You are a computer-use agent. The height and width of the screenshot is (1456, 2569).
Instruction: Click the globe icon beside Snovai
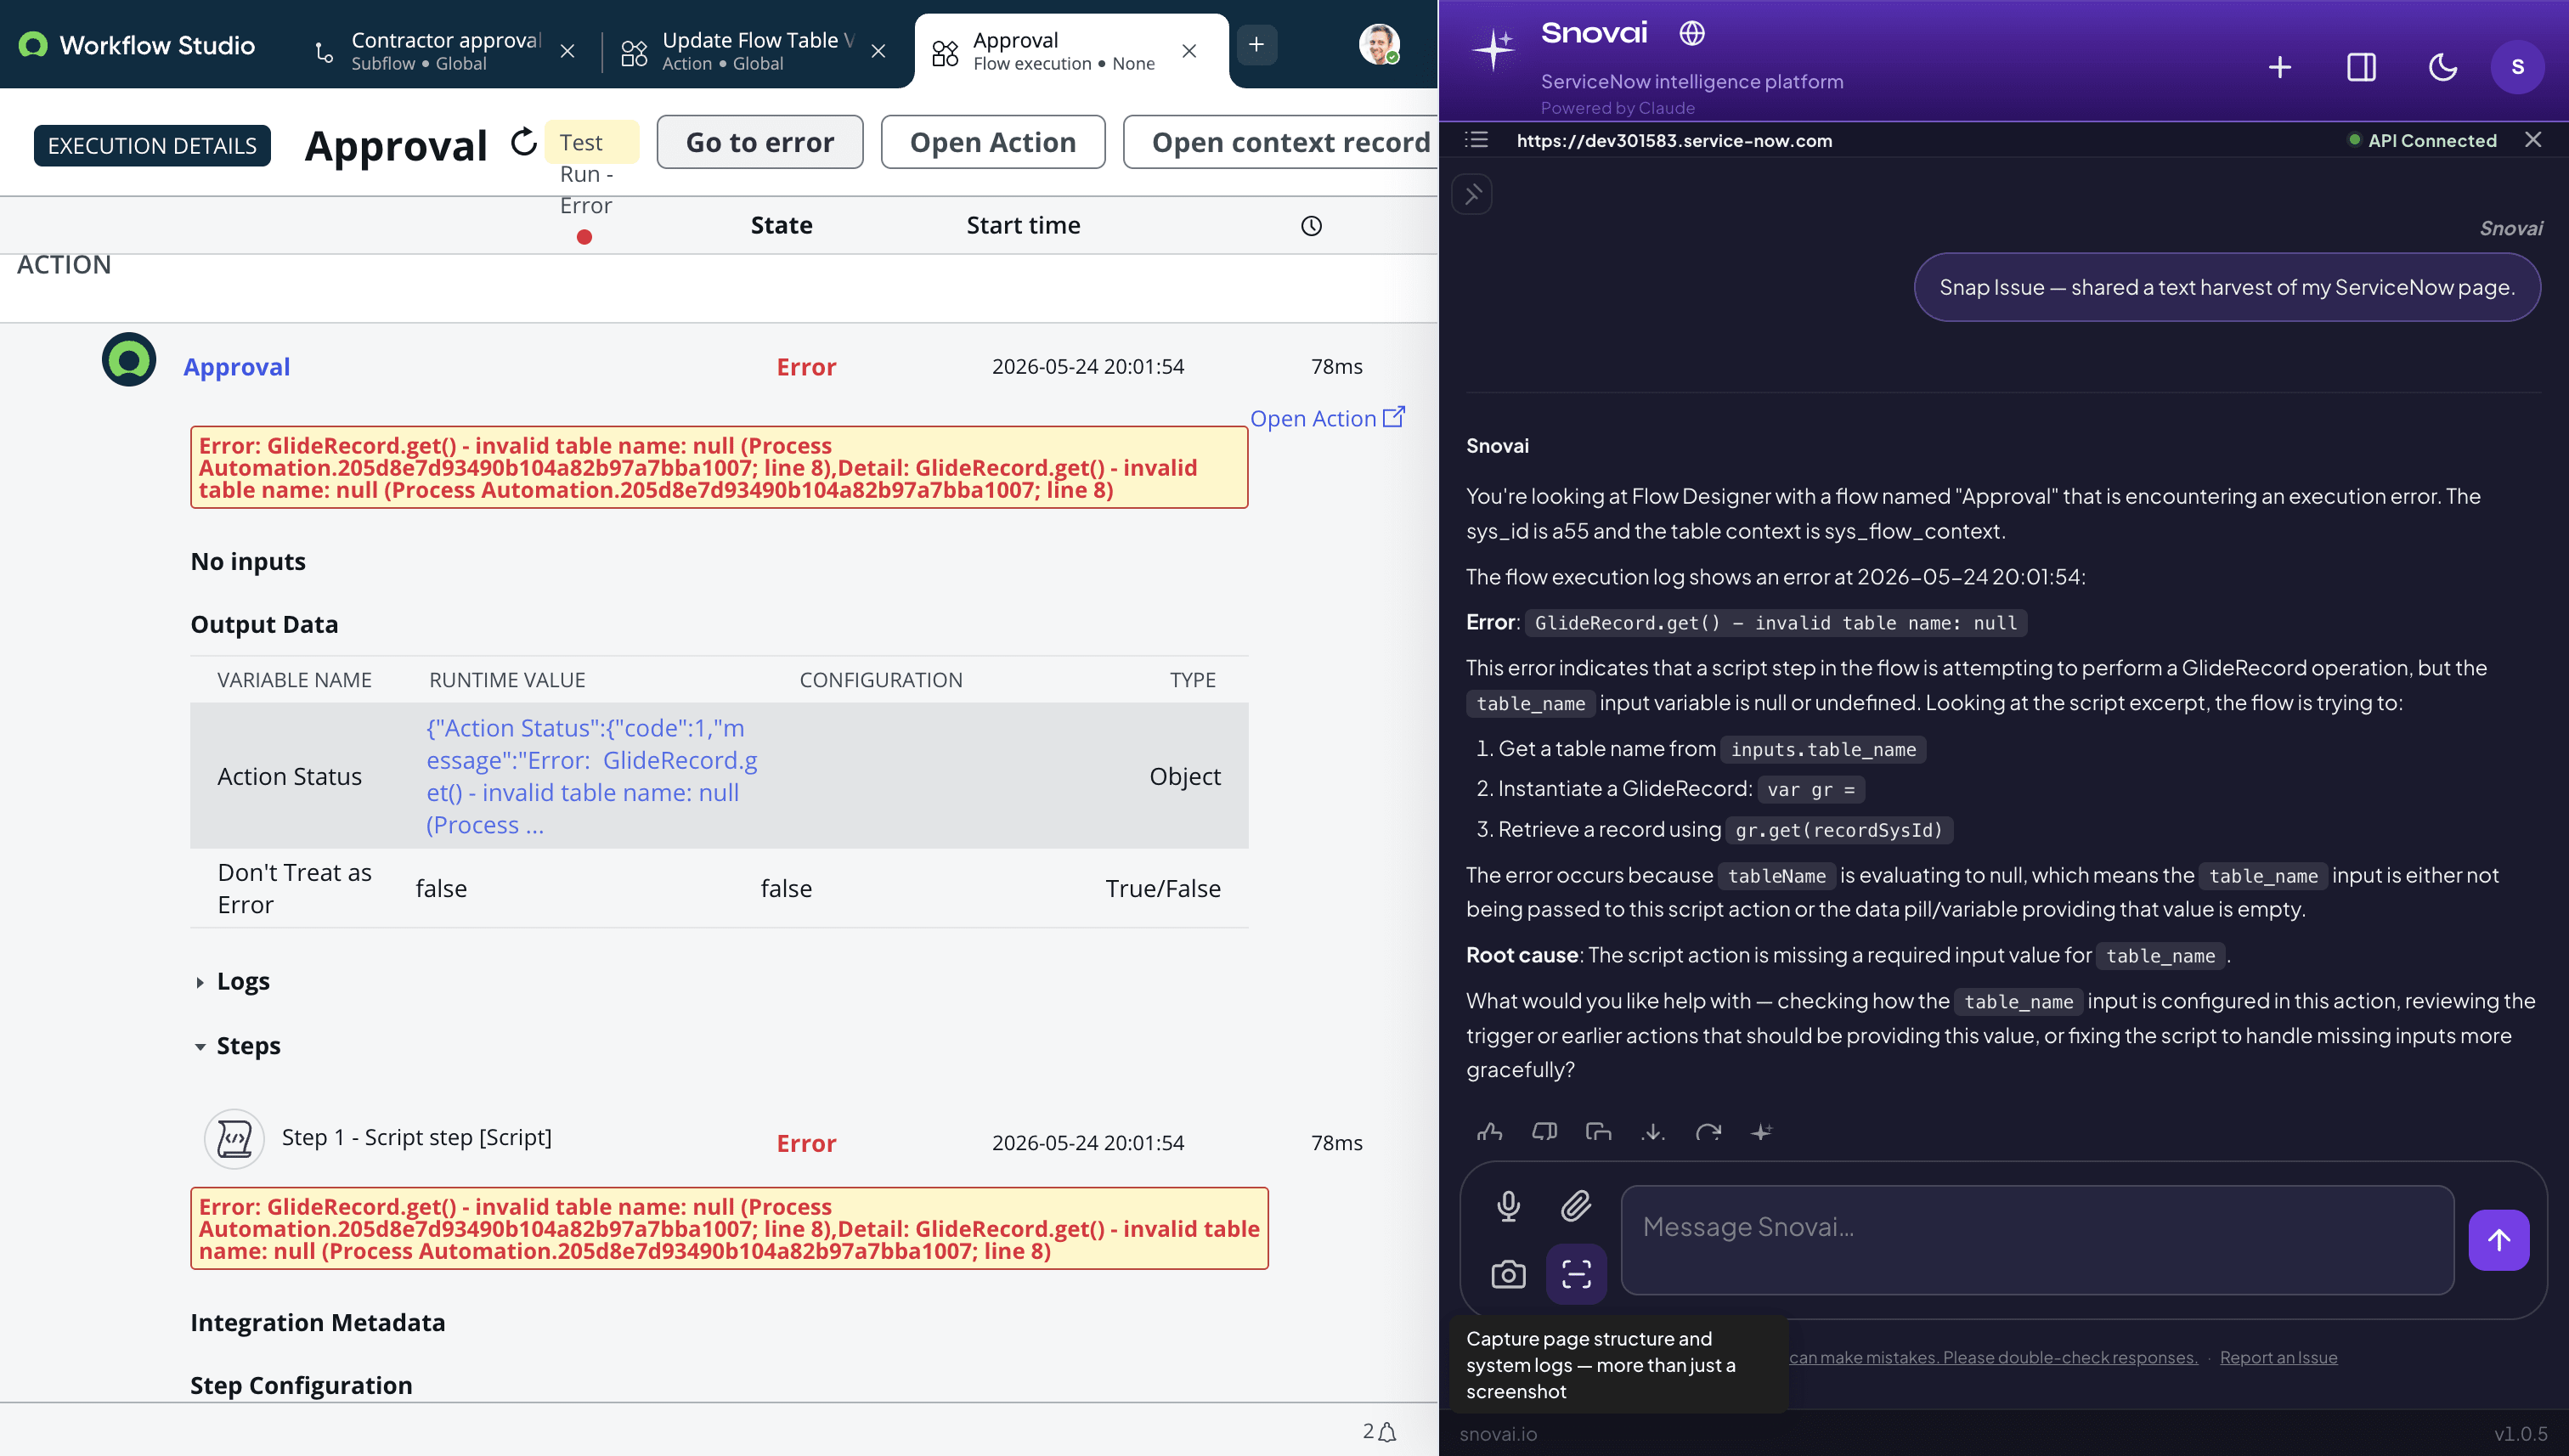(1692, 33)
